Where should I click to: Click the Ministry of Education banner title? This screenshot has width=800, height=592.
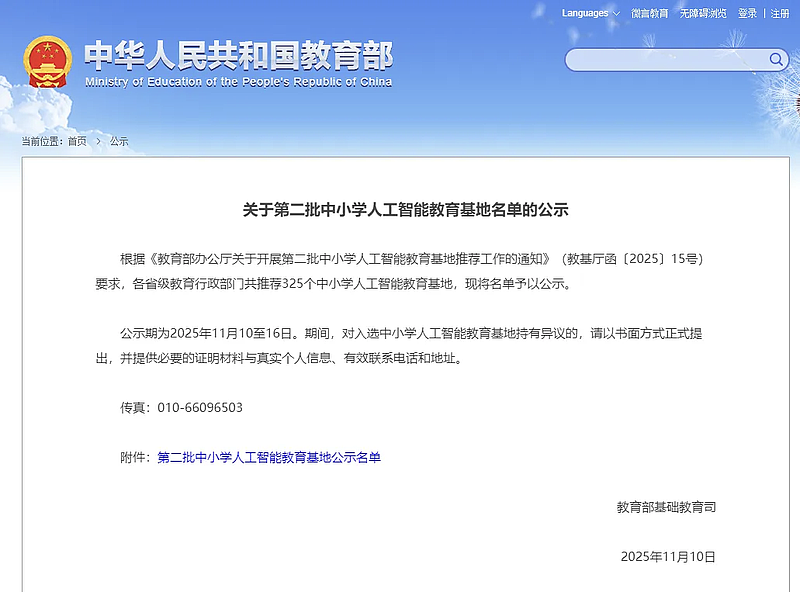coord(240,58)
